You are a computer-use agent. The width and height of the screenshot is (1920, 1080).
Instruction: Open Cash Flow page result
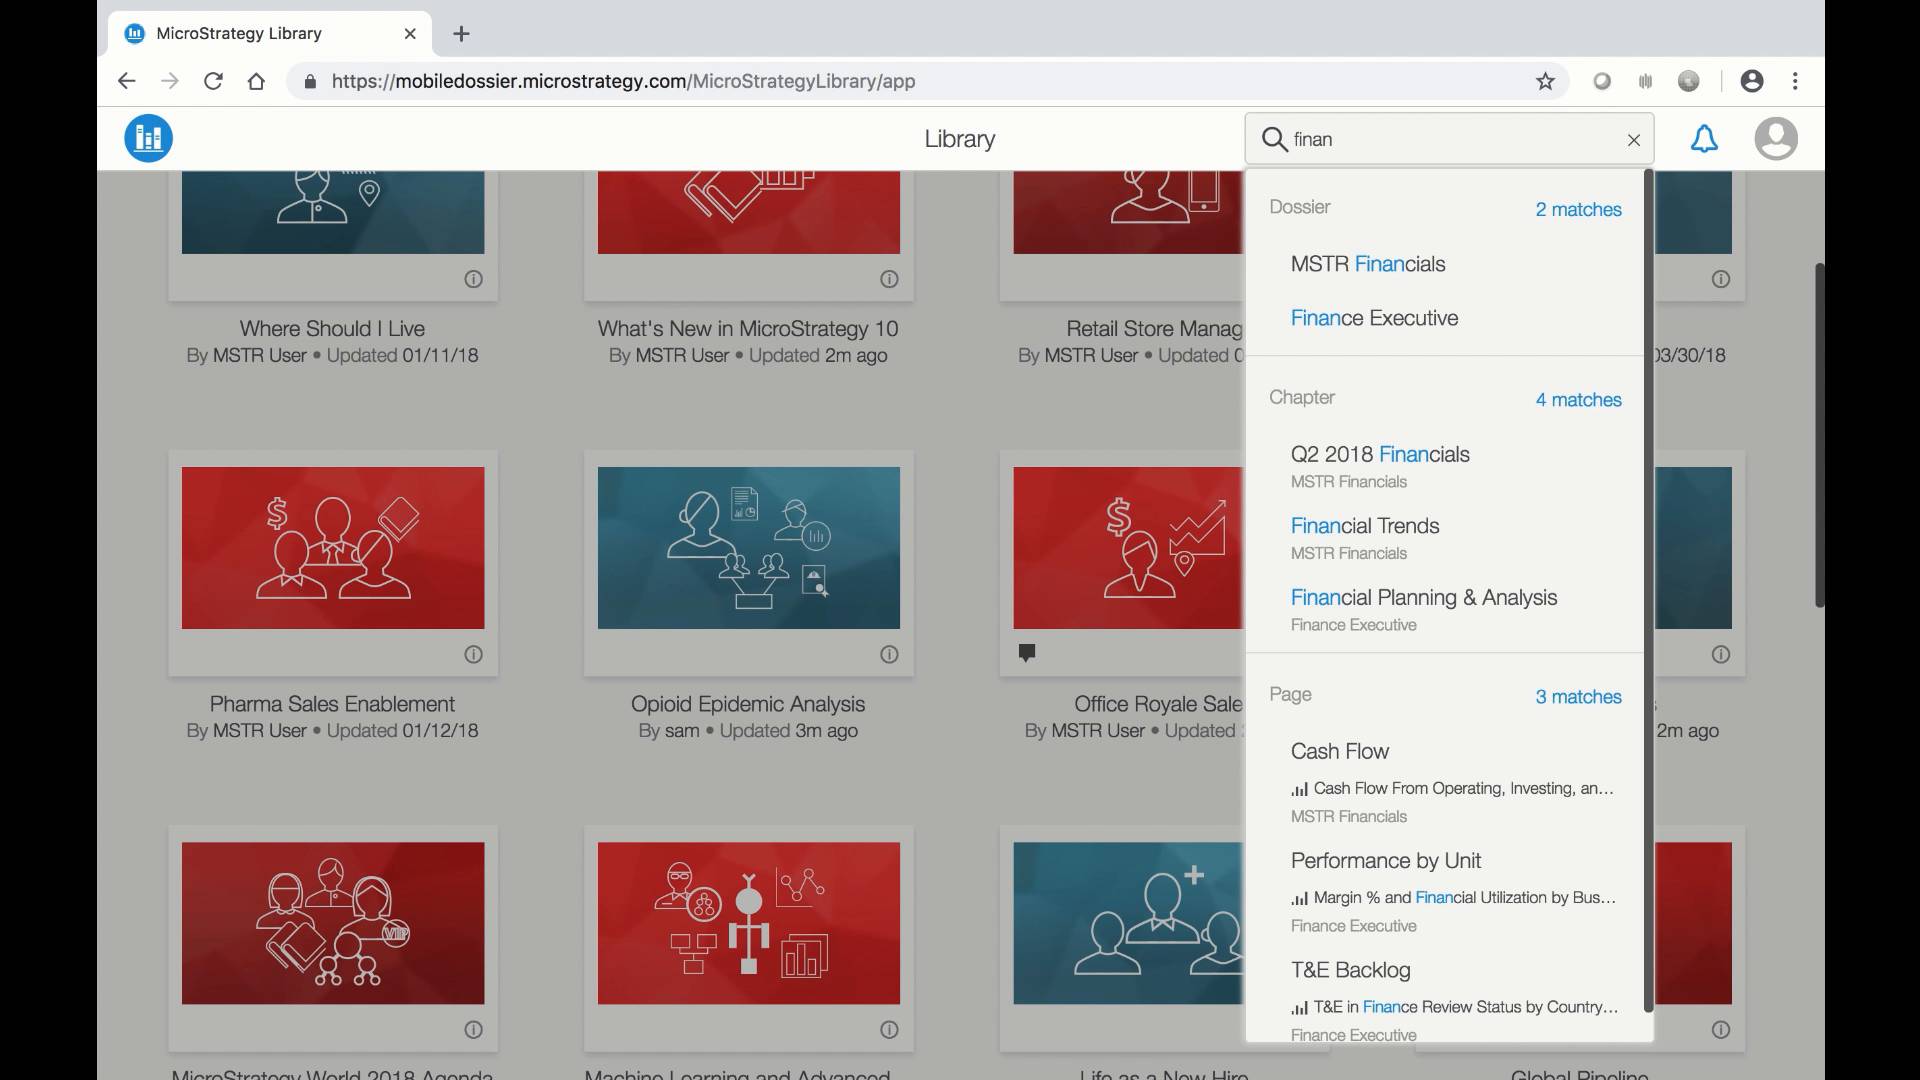pyautogui.click(x=1339, y=751)
